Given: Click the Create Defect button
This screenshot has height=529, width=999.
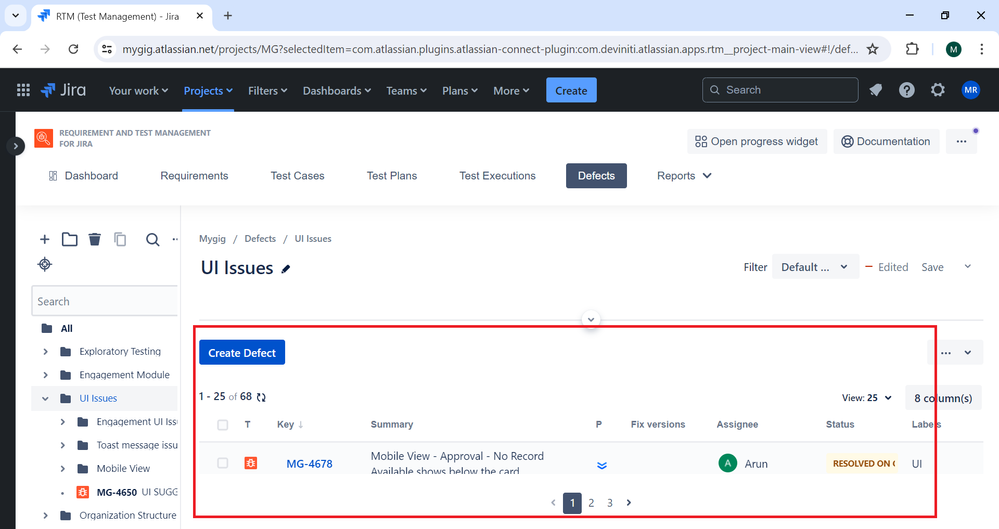Looking at the screenshot, I should coord(242,352).
